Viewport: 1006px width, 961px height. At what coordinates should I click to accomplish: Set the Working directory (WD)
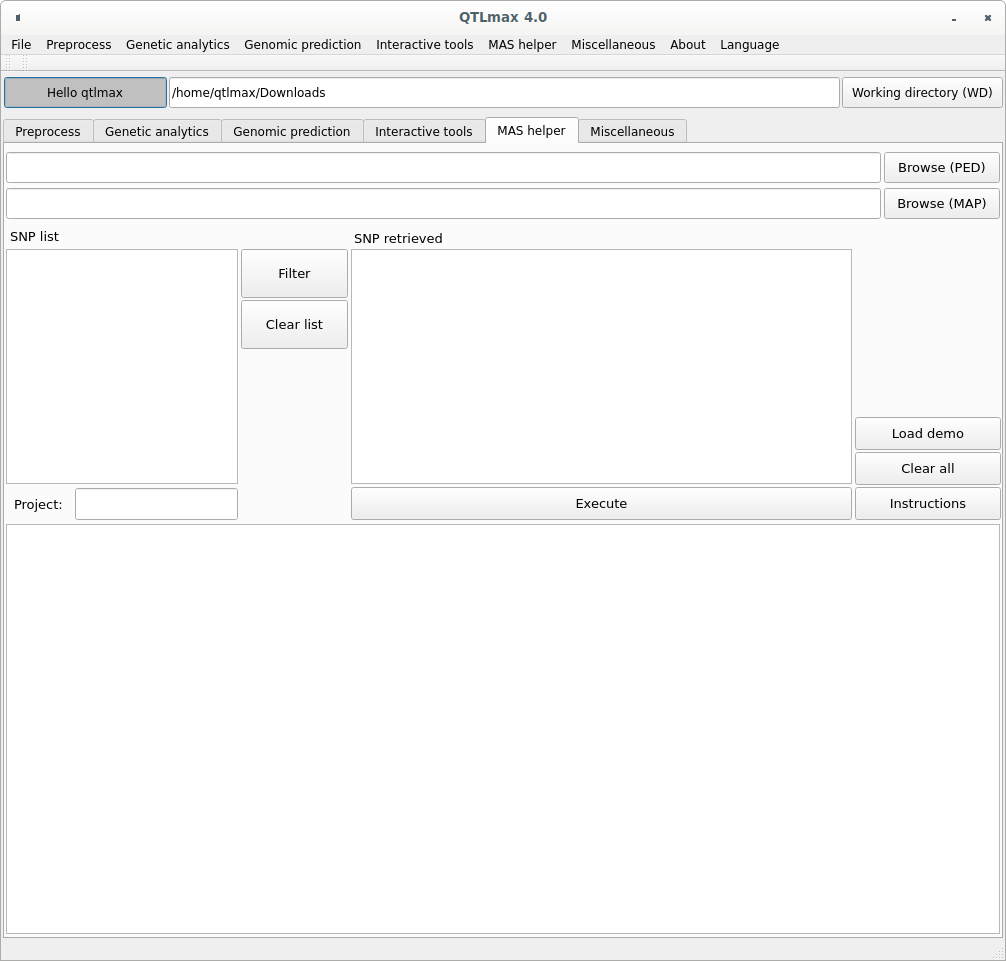tap(921, 93)
